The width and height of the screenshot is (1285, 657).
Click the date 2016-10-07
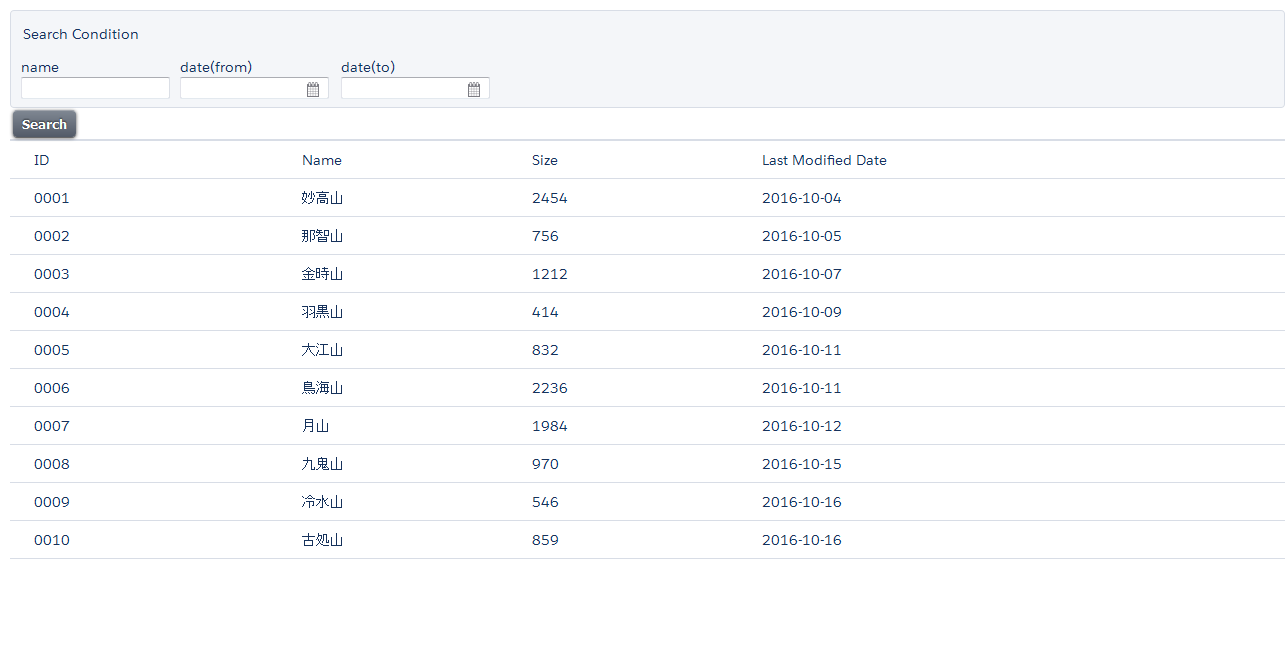[802, 274]
